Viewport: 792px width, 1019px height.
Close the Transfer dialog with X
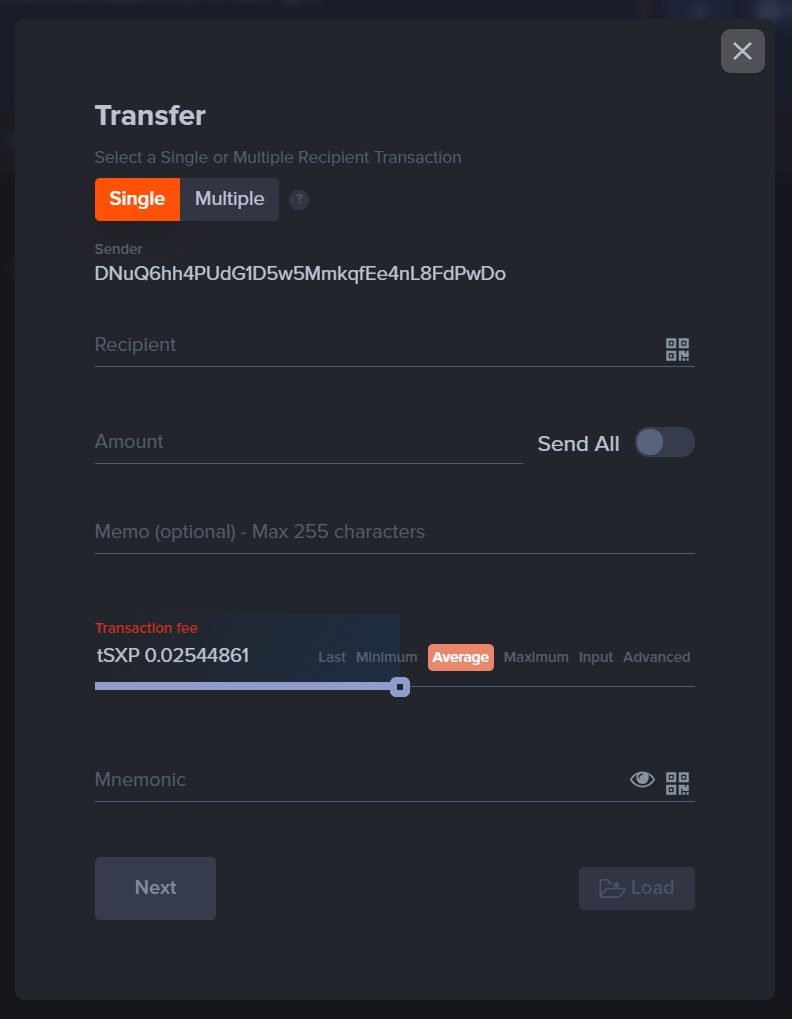(743, 51)
